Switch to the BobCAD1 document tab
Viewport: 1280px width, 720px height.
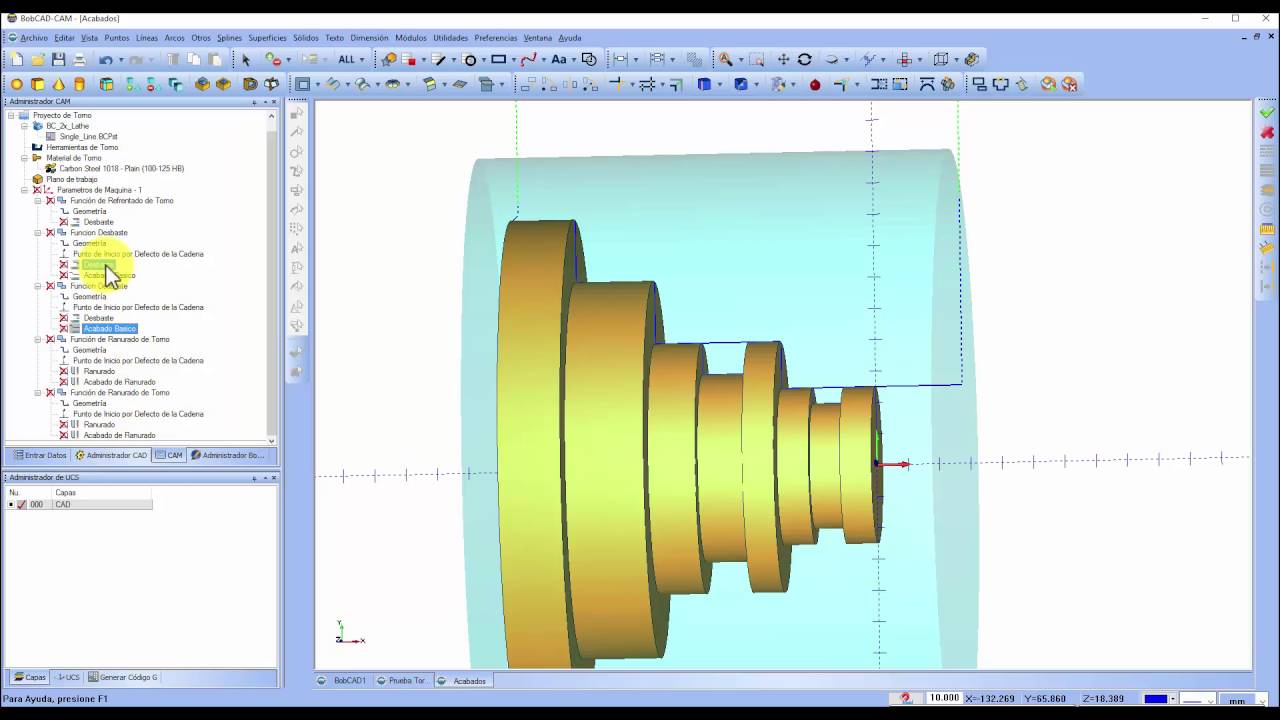click(342, 681)
